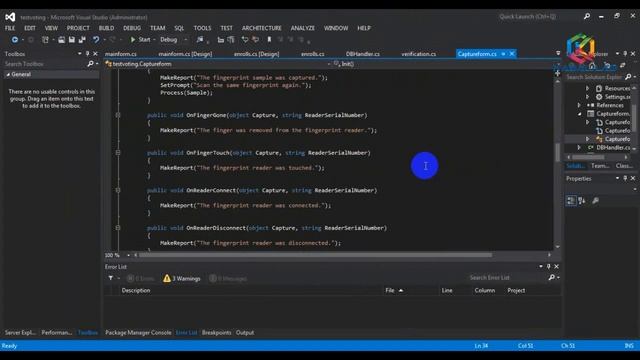
Task: Open the TEAM menu
Action: (158, 28)
